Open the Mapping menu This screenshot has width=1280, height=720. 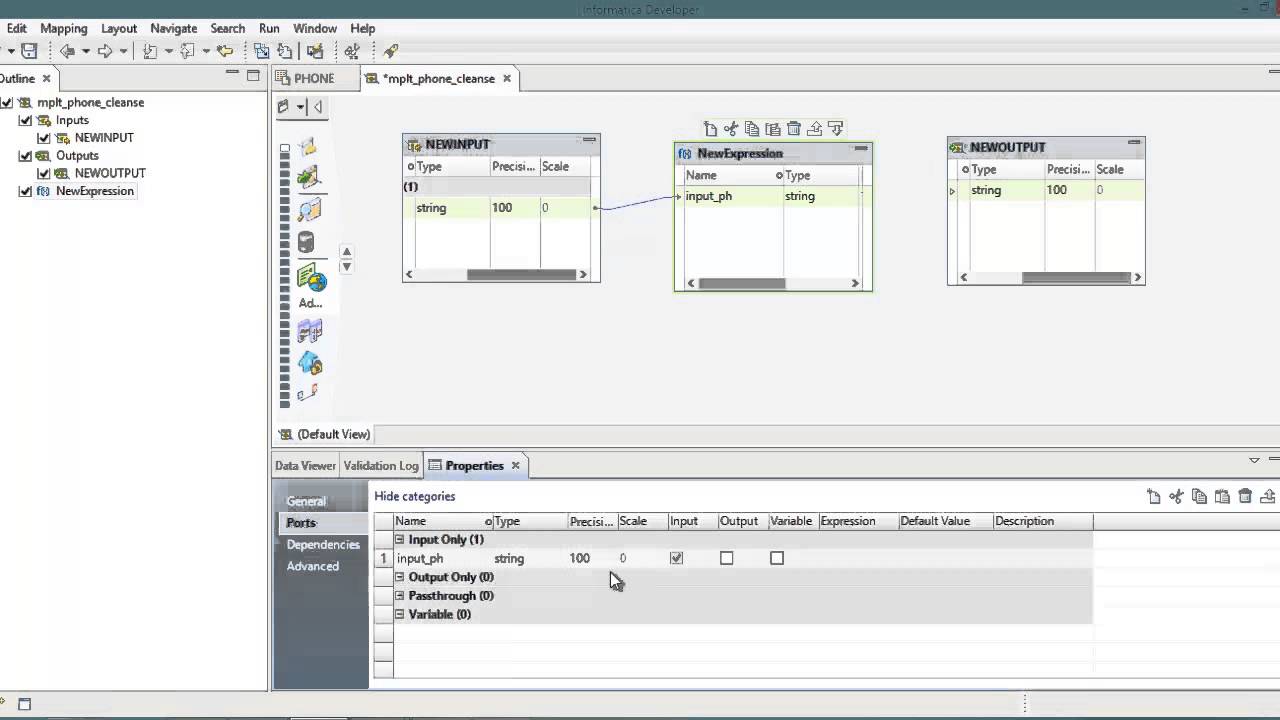click(x=63, y=29)
